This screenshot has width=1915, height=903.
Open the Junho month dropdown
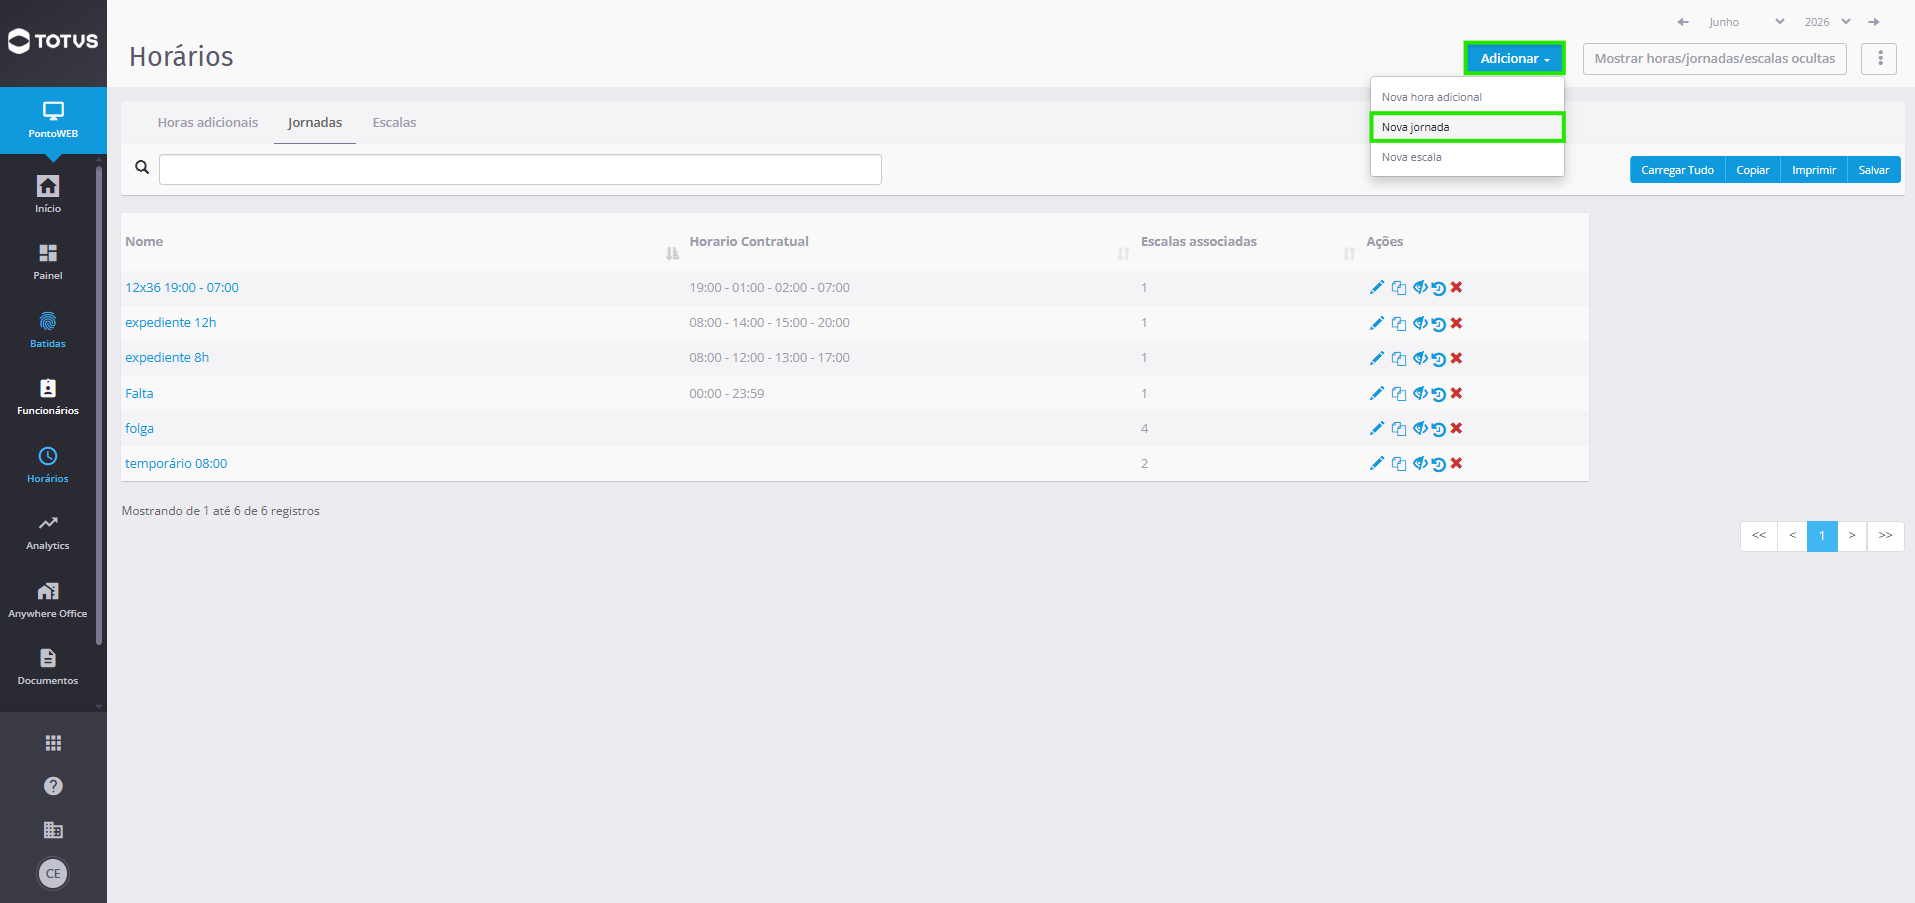[1746, 22]
